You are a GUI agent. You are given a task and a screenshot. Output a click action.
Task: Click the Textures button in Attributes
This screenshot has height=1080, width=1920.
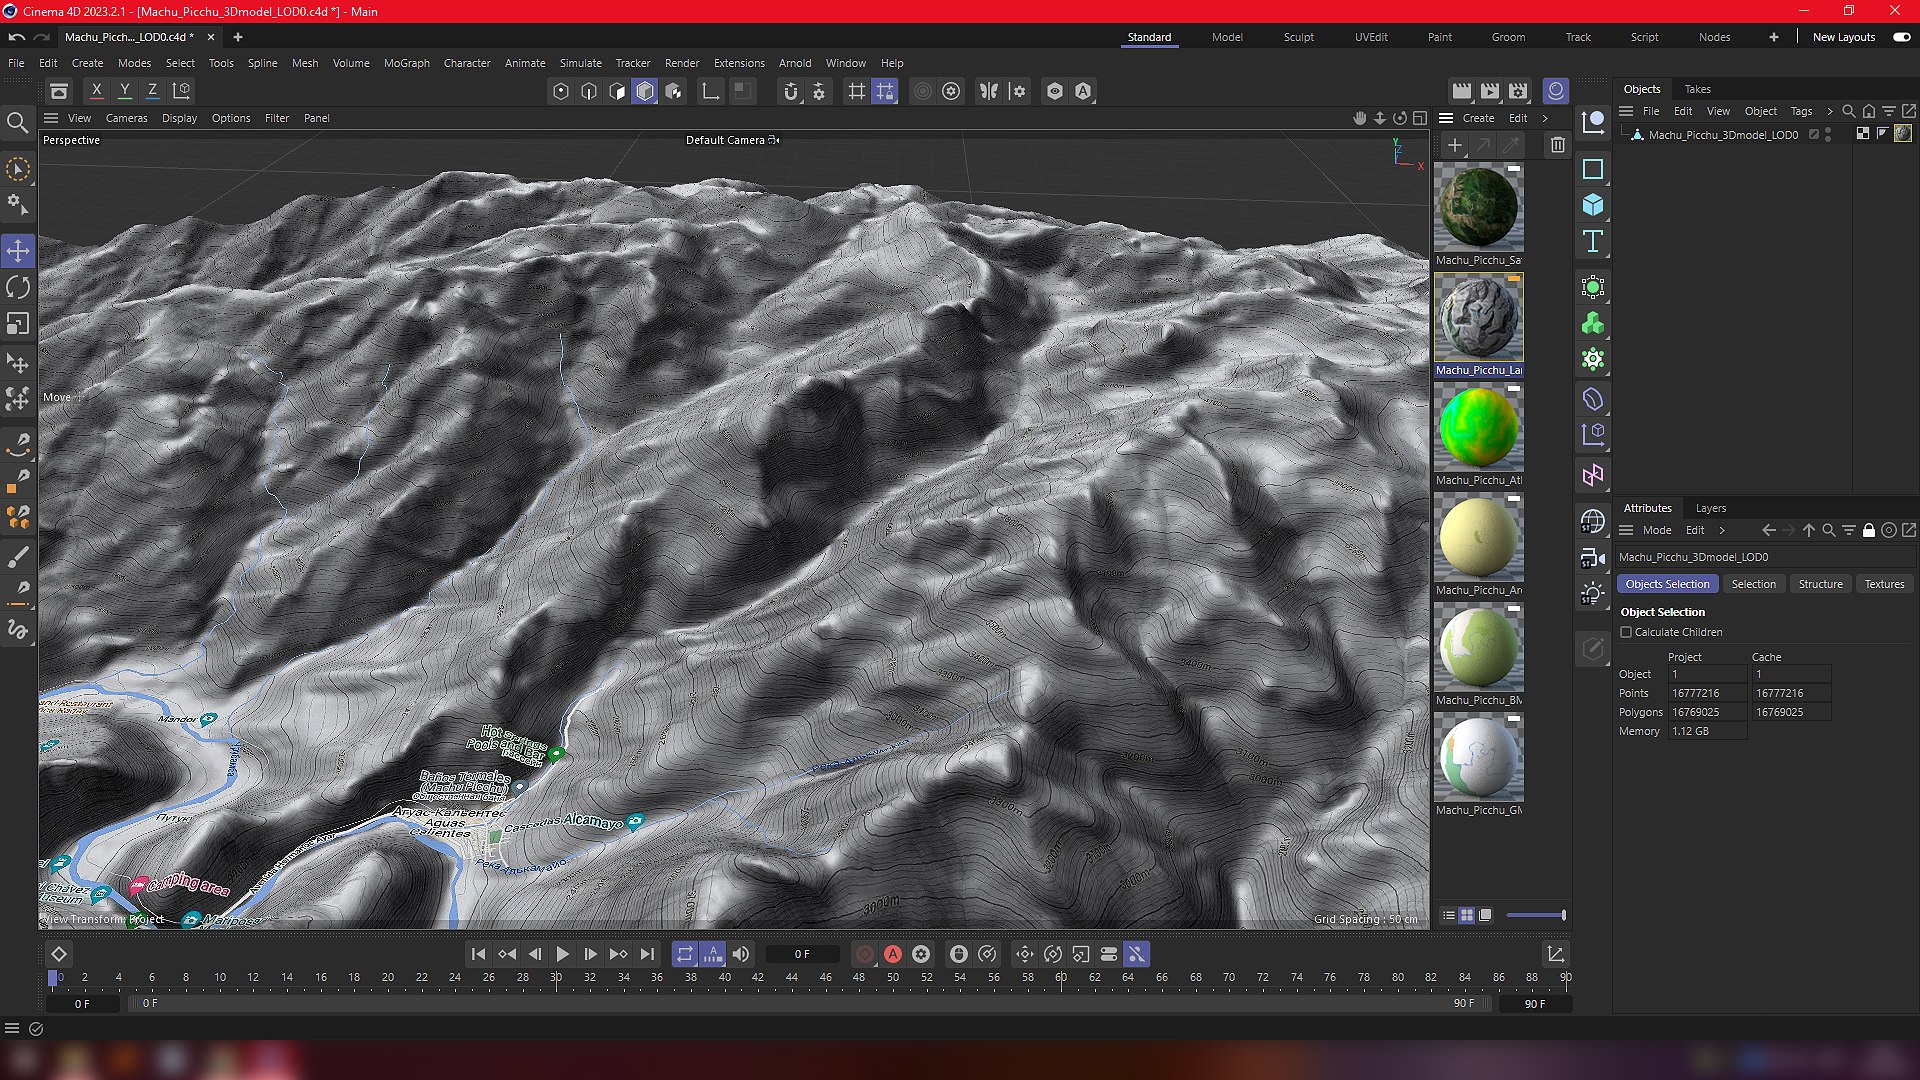tap(1884, 584)
